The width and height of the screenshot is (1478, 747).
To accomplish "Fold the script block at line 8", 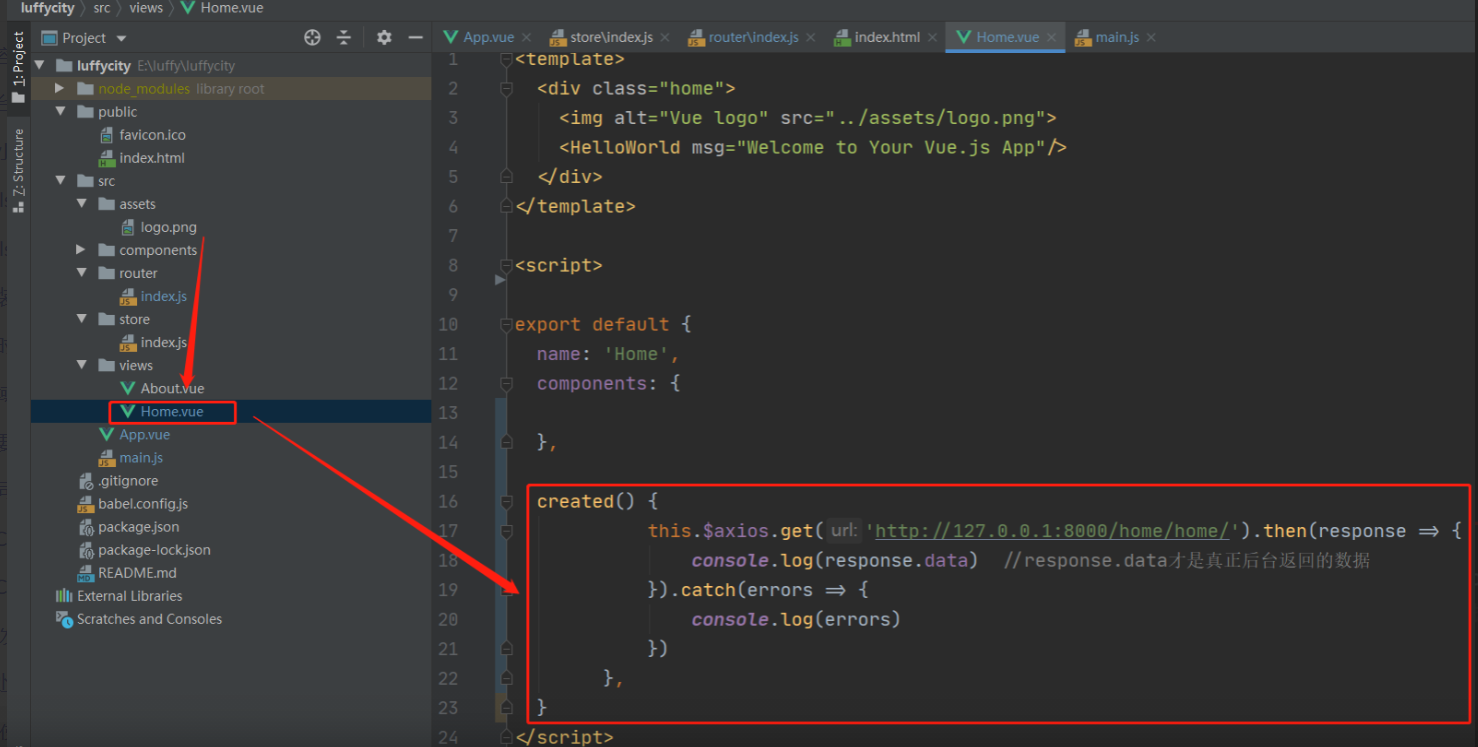I will (506, 265).
